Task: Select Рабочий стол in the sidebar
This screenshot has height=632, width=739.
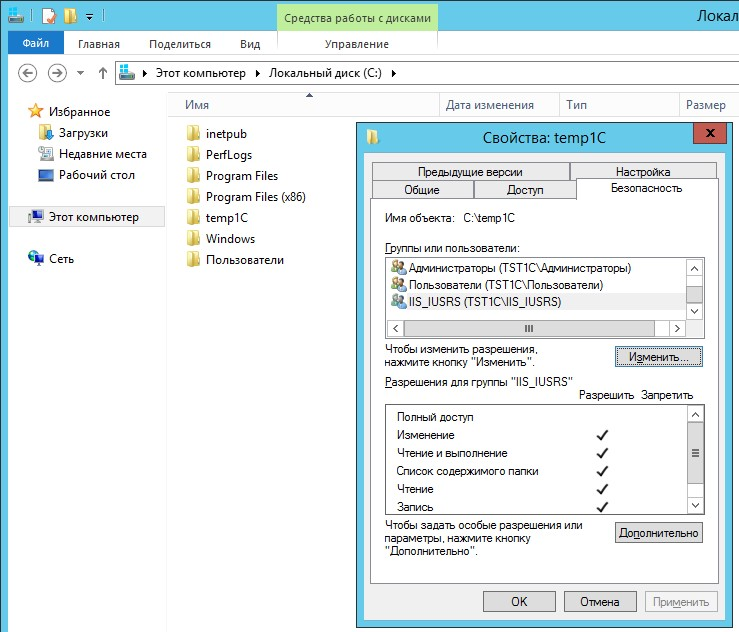Action: [96, 175]
